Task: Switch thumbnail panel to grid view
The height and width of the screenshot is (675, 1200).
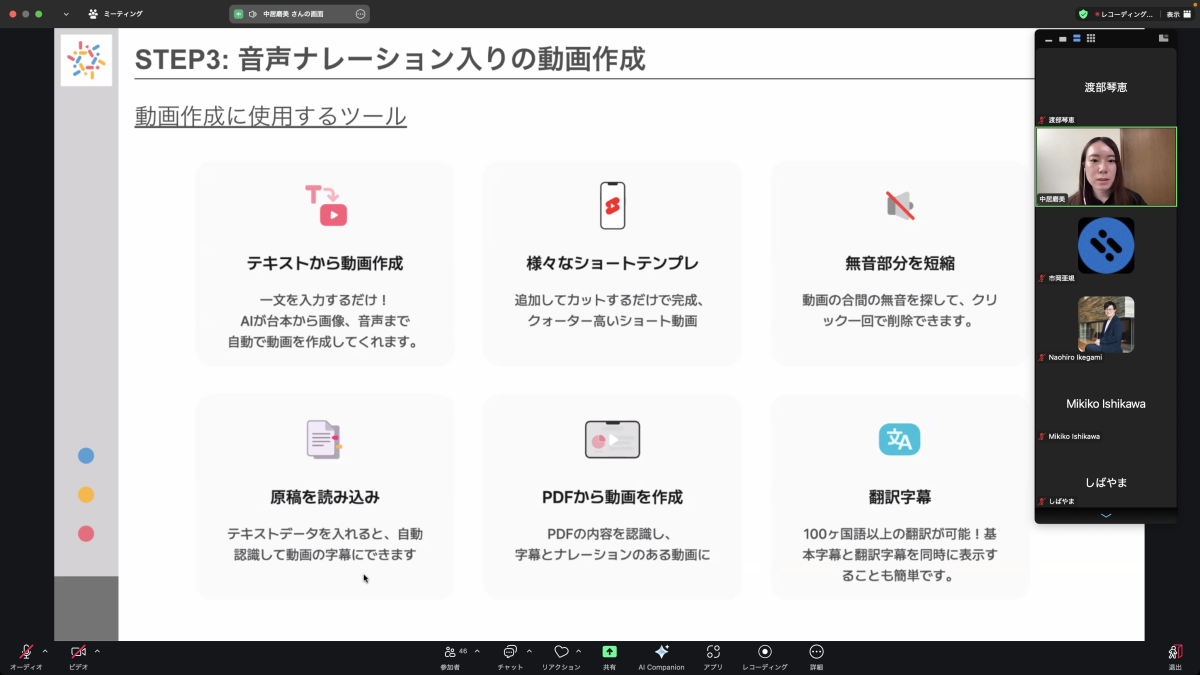Action: (x=1090, y=38)
